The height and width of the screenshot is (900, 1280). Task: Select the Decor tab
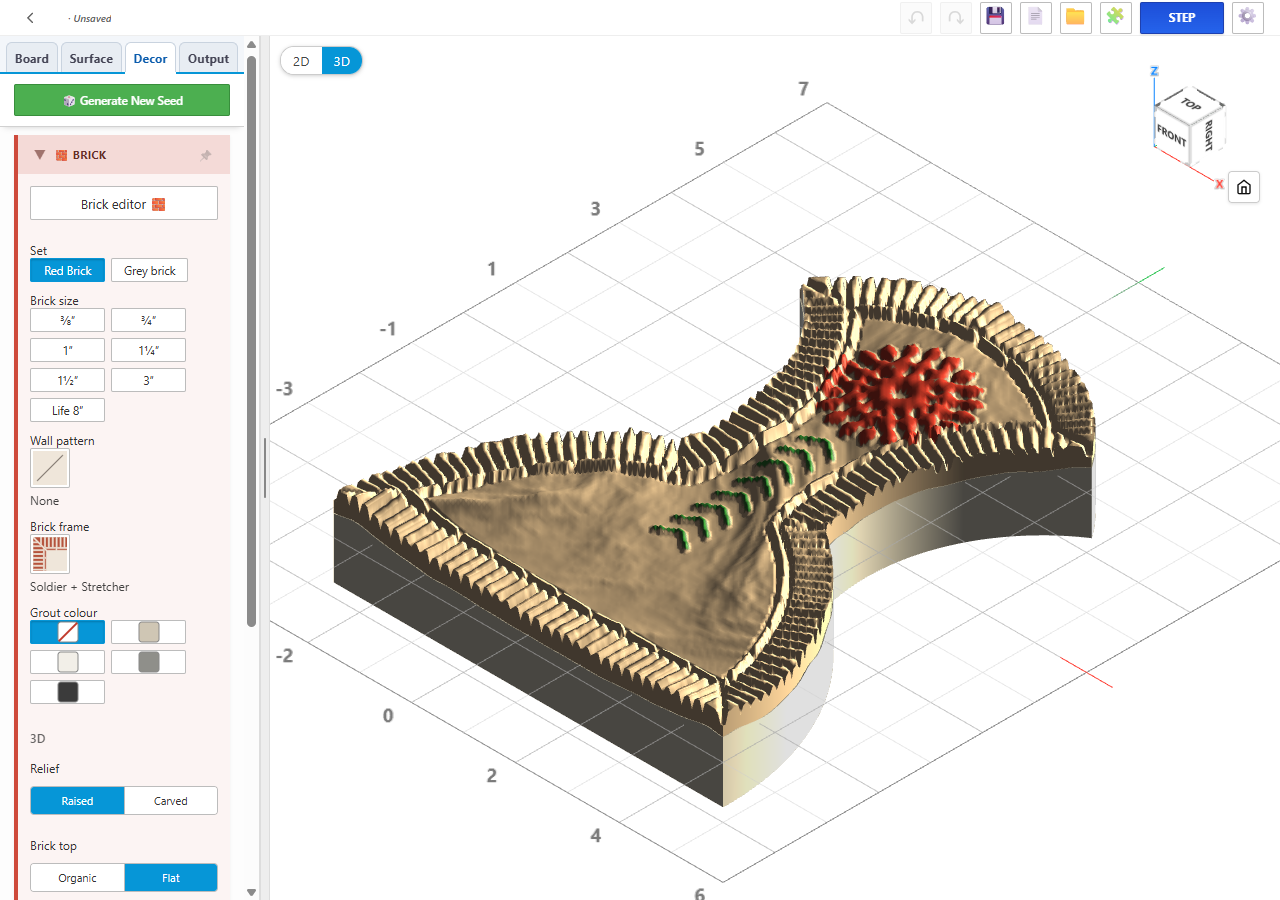click(x=150, y=59)
